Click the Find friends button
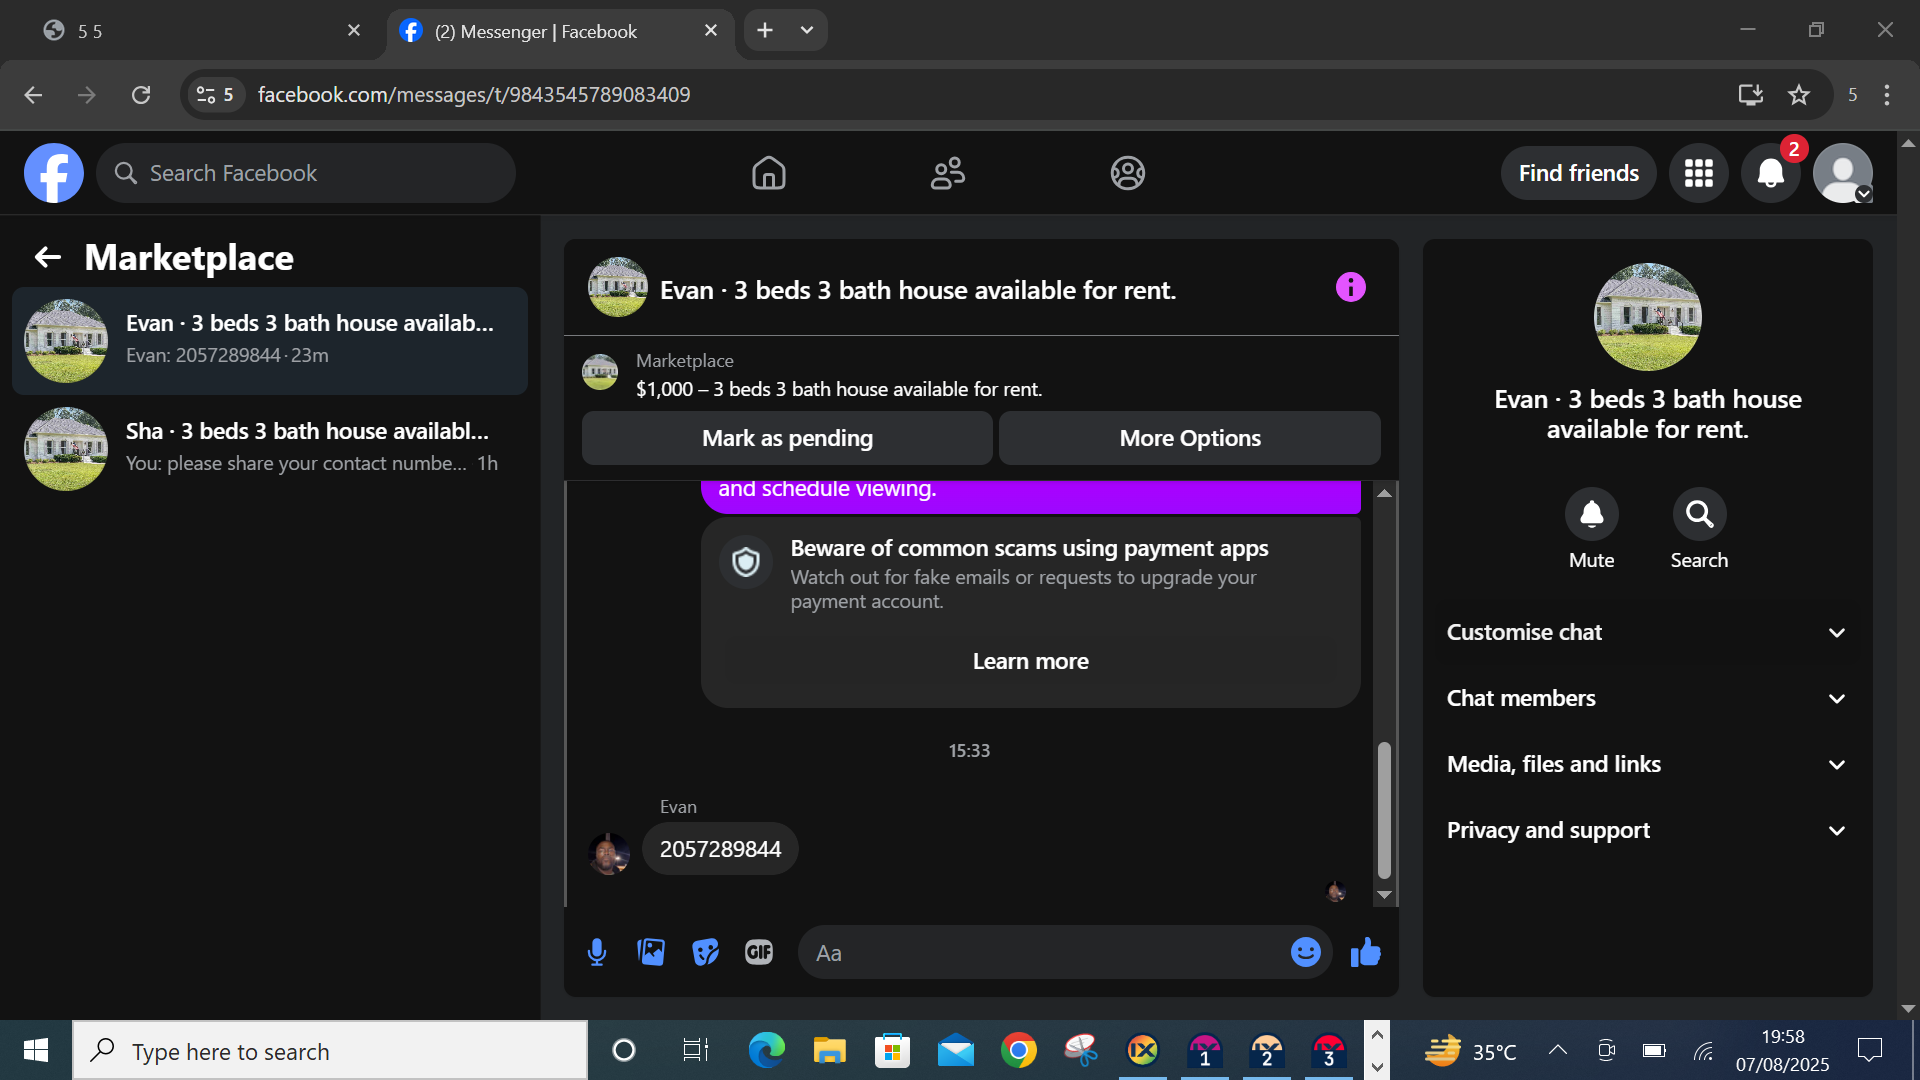The image size is (1920, 1080). click(1578, 173)
